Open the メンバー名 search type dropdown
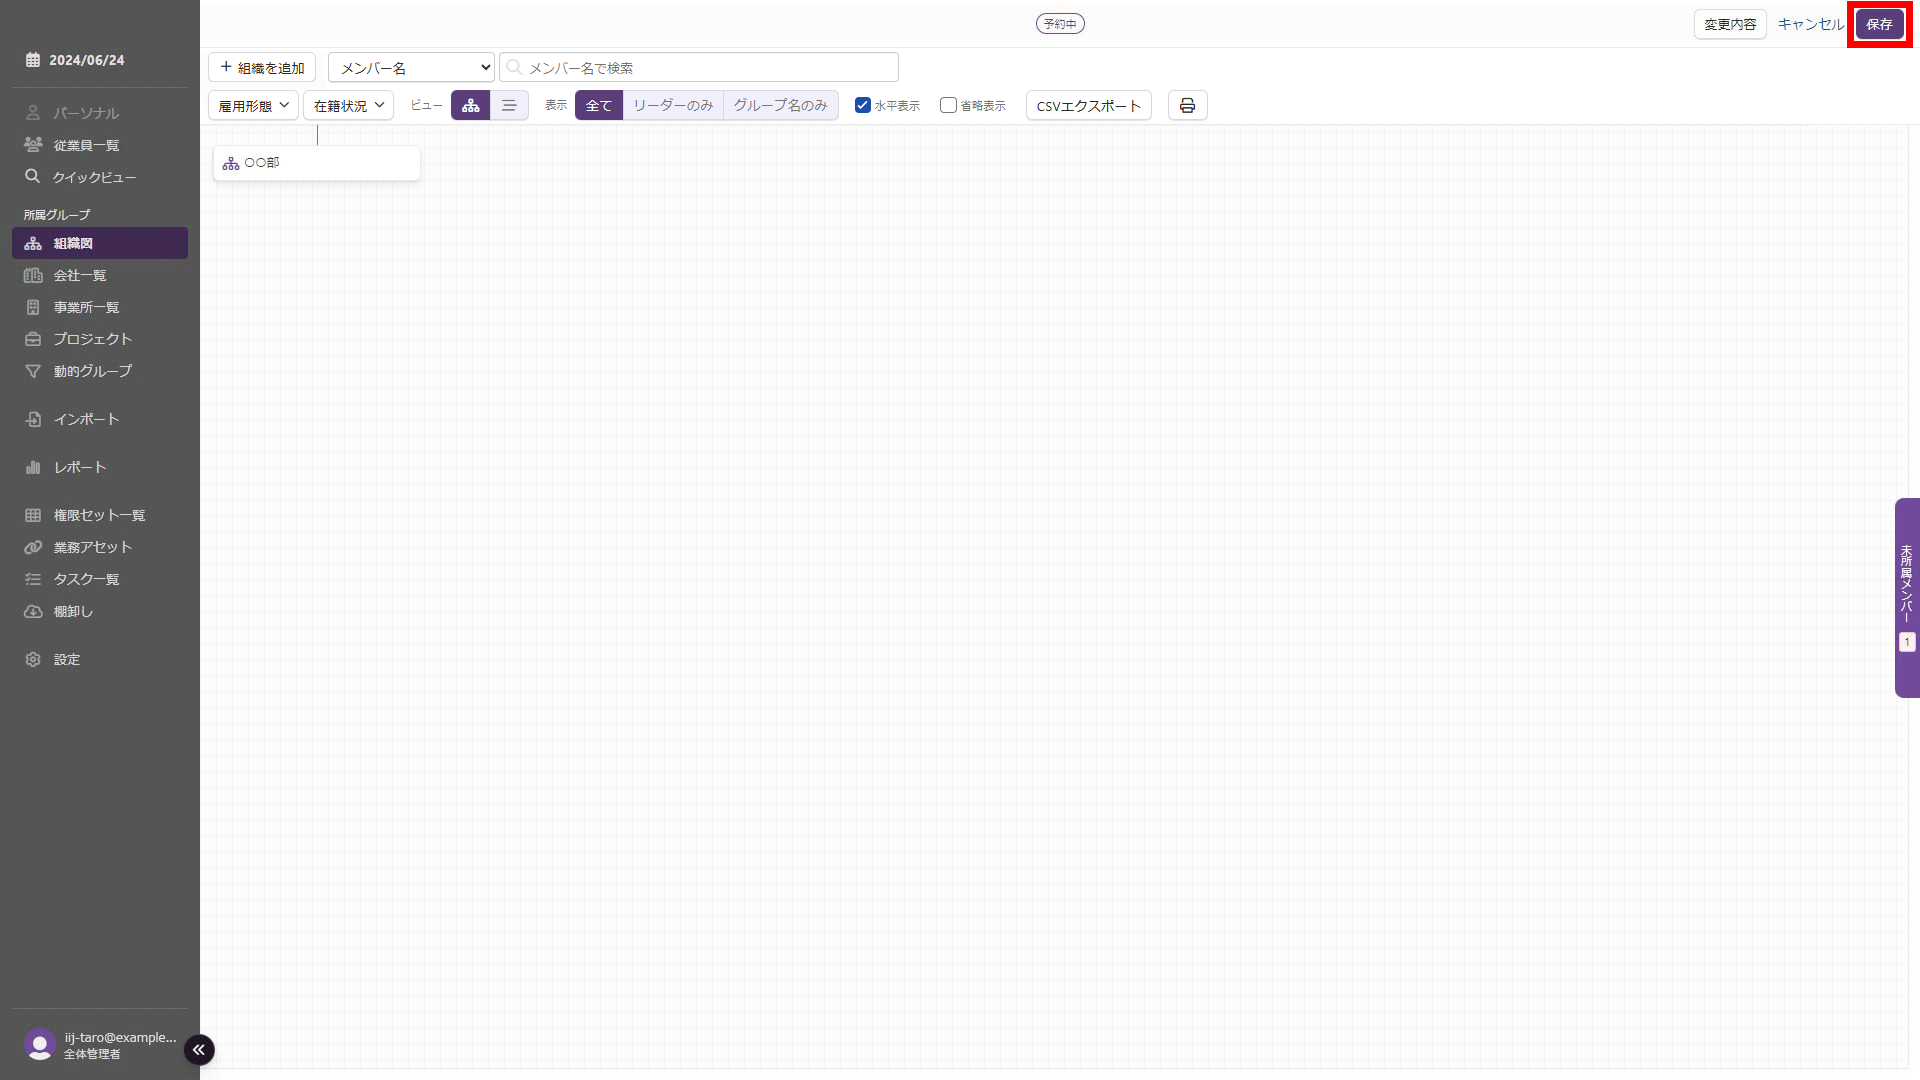This screenshot has width=1920, height=1080. [x=411, y=67]
